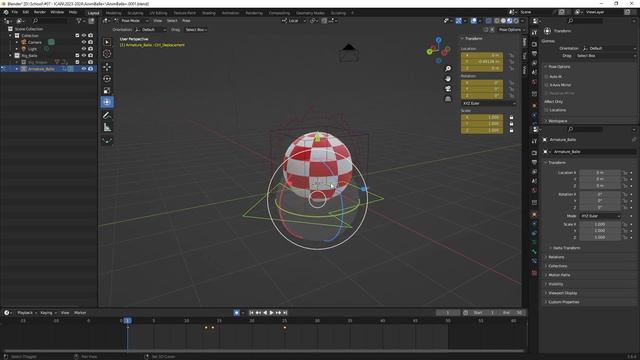Screen dimensions: 640x360
Task: Select the active Transform tool
Action: tap(107, 102)
